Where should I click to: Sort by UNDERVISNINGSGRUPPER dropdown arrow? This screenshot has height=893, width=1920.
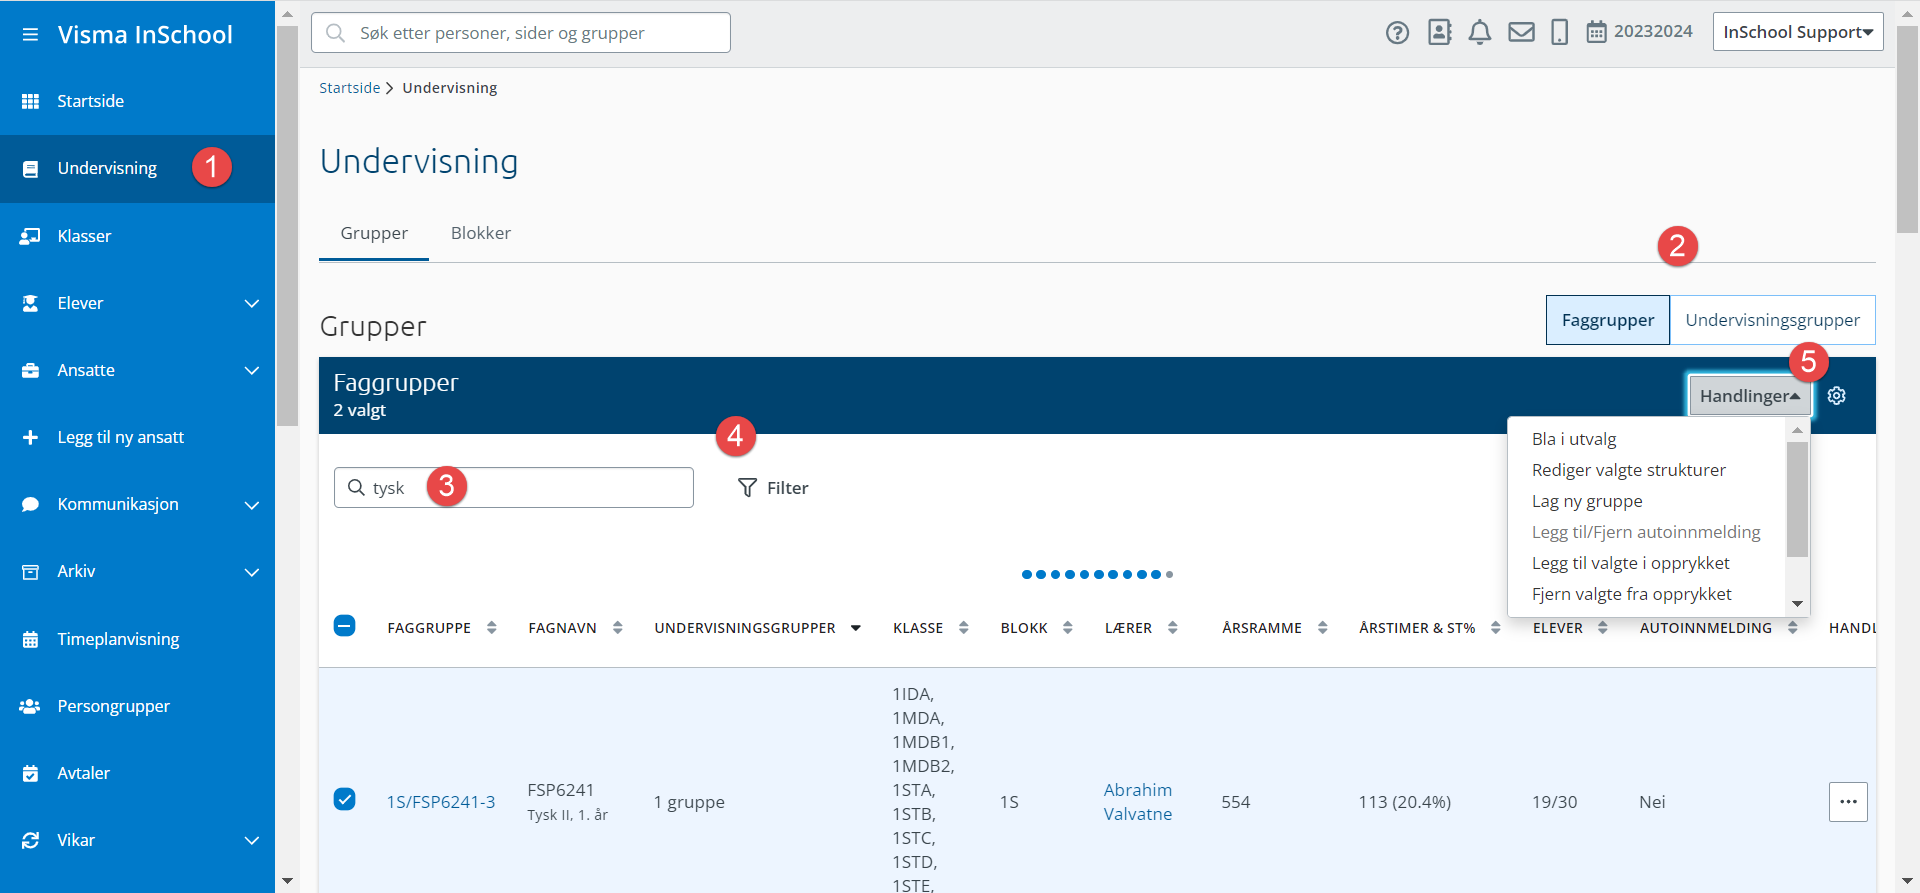coord(856,628)
